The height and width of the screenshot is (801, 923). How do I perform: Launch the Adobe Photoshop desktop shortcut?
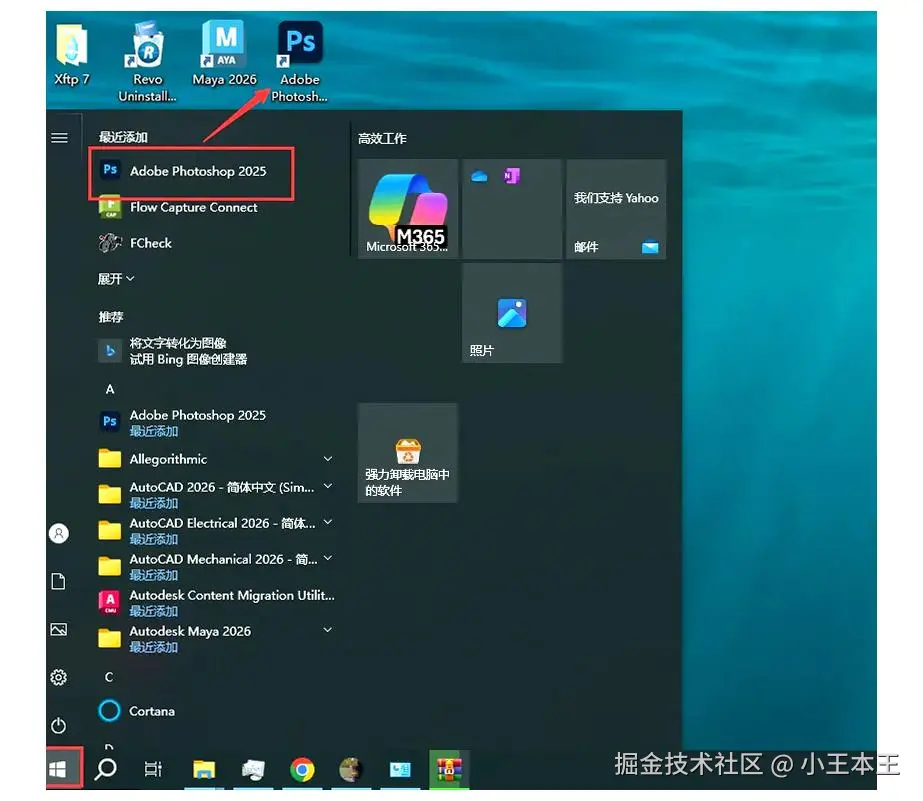point(300,62)
